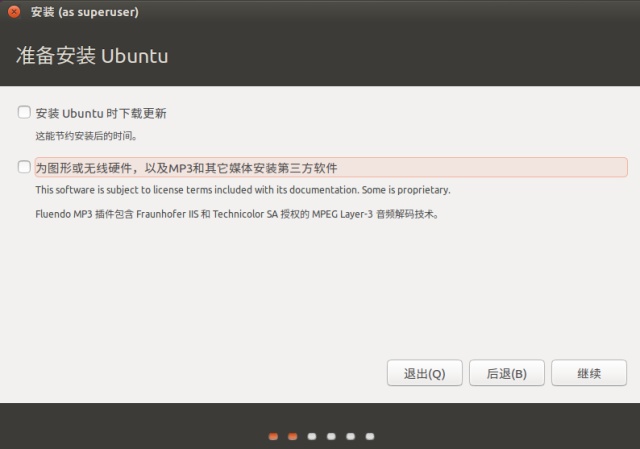Check the third-party software installation checkbox
640x449 pixels.
24,167
